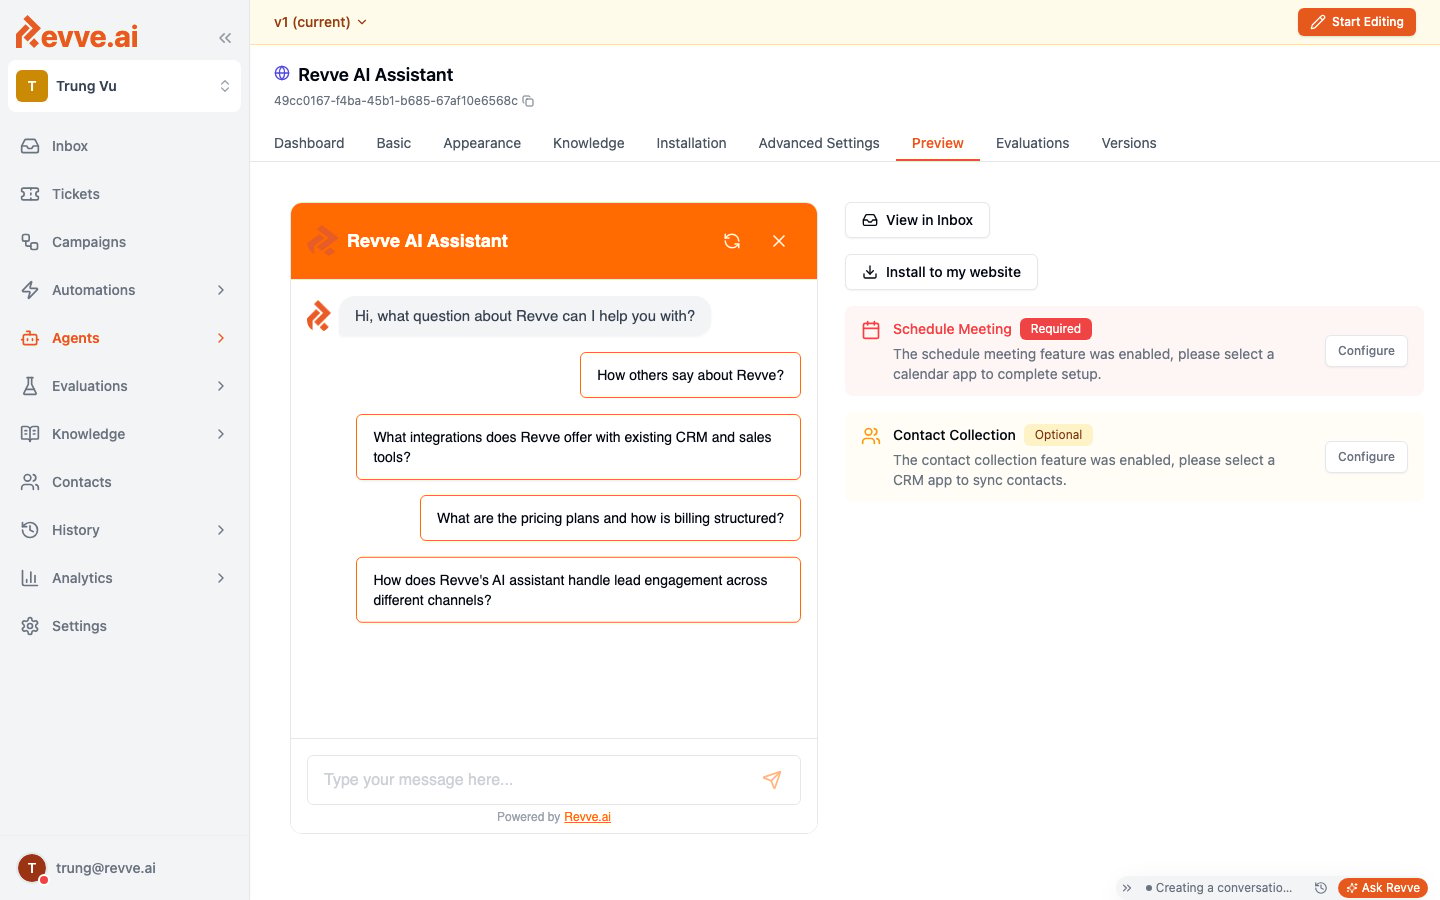Click the Schedule Meeting calendar icon

click(x=871, y=330)
